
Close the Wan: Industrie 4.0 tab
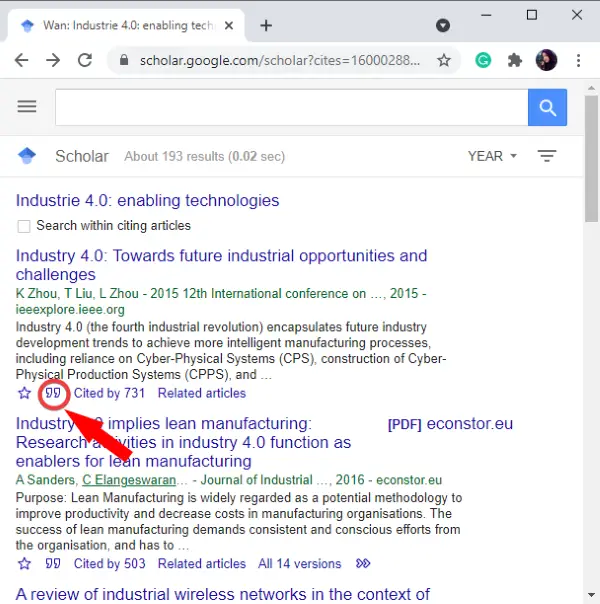pyautogui.click(x=229, y=26)
